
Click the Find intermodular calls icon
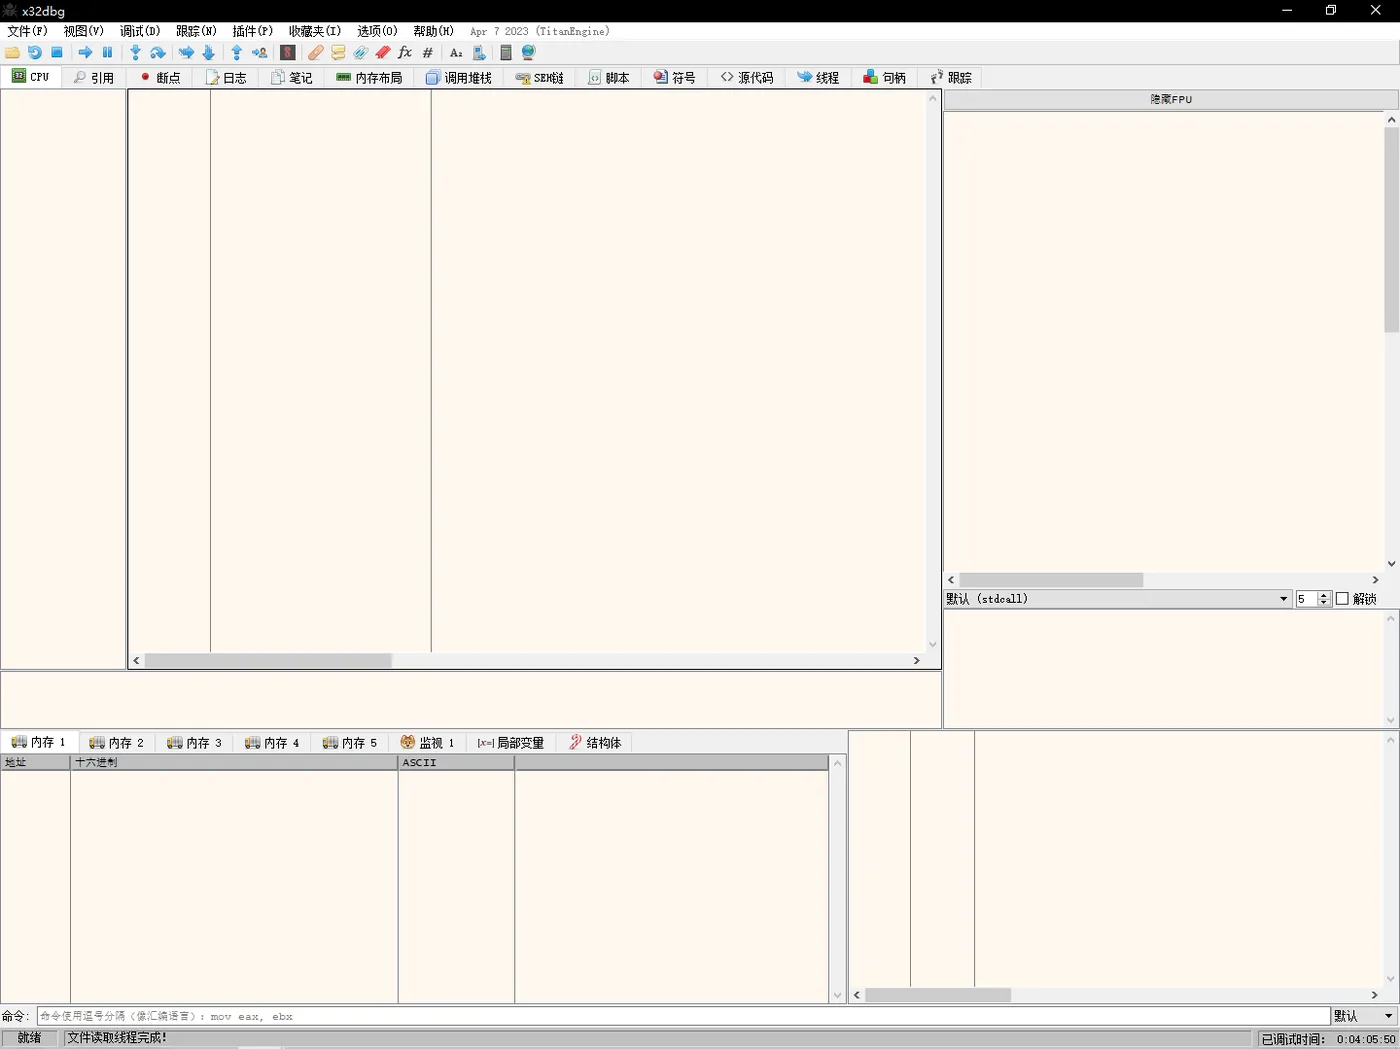coord(479,52)
